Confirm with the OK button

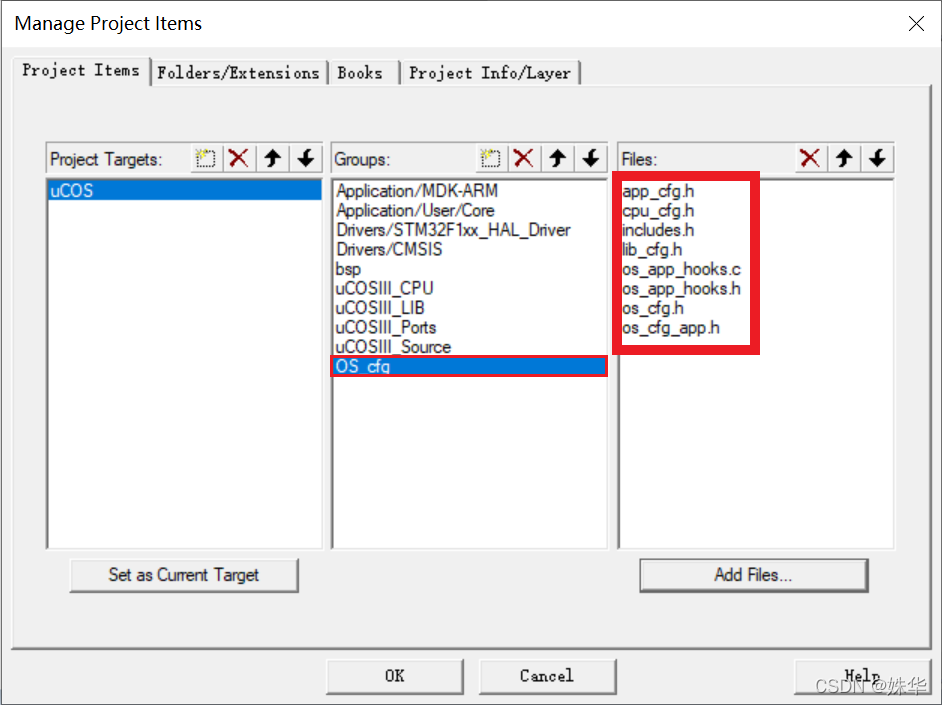pos(395,676)
